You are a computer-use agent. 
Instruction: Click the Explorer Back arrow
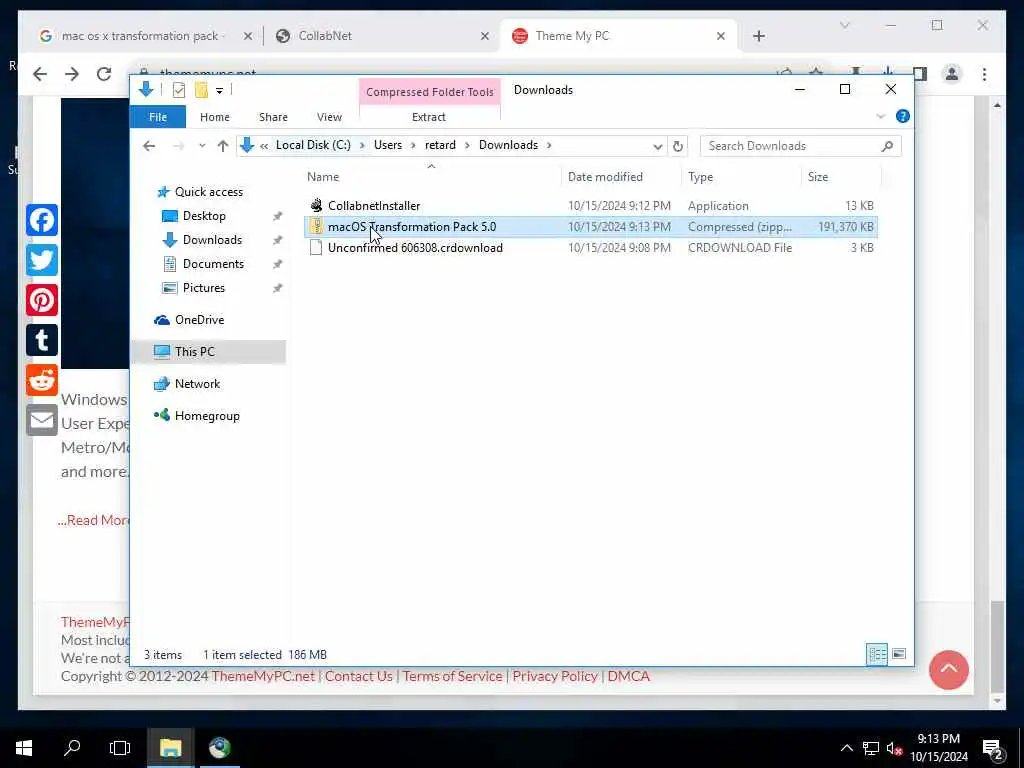pos(149,146)
